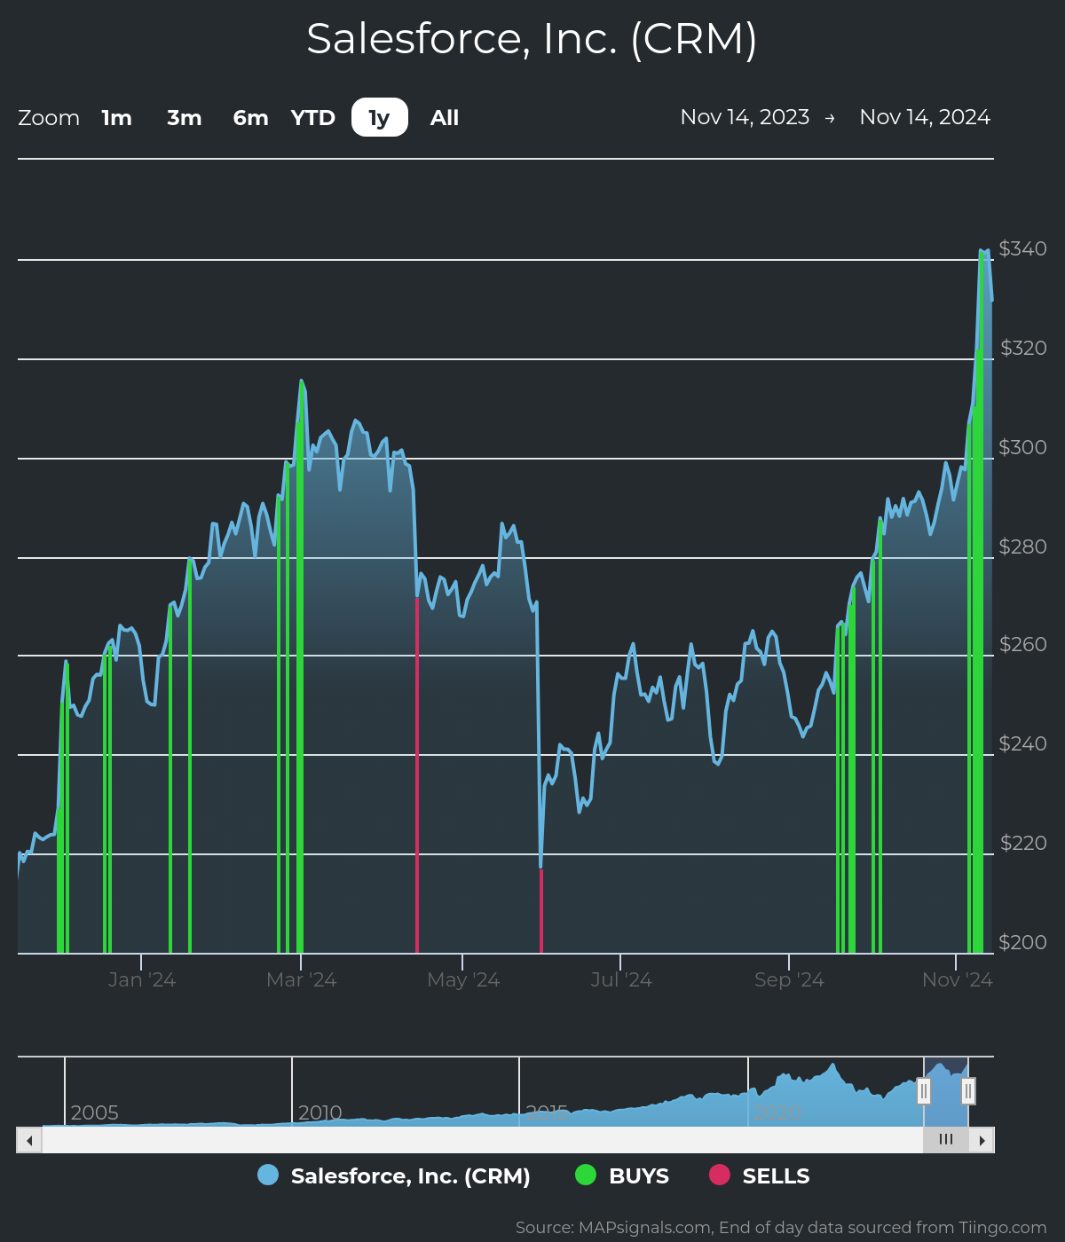Toggle the BUYS series legend

(x=622, y=1176)
